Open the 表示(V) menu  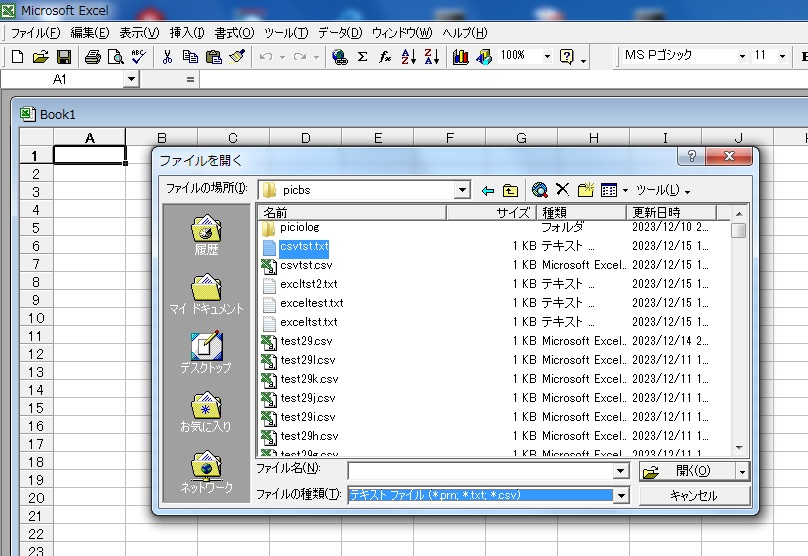[139, 33]
